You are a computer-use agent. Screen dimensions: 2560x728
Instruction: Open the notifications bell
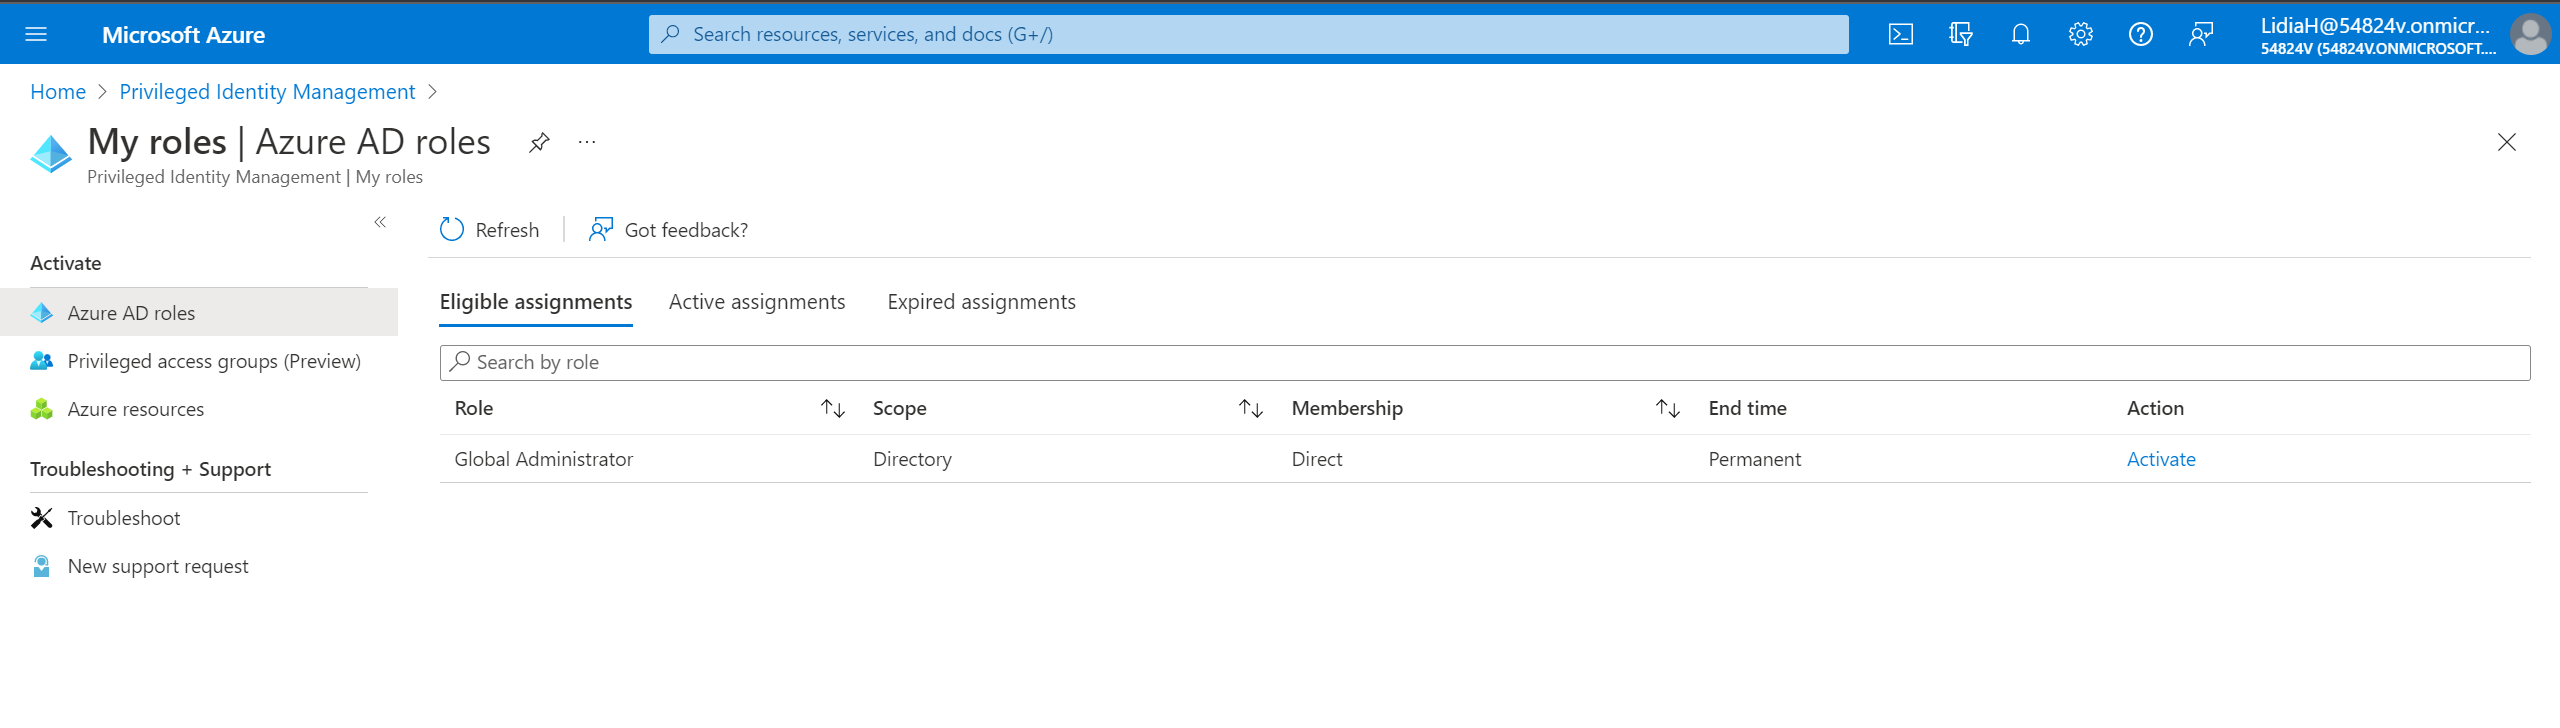tap(2020, 34)
